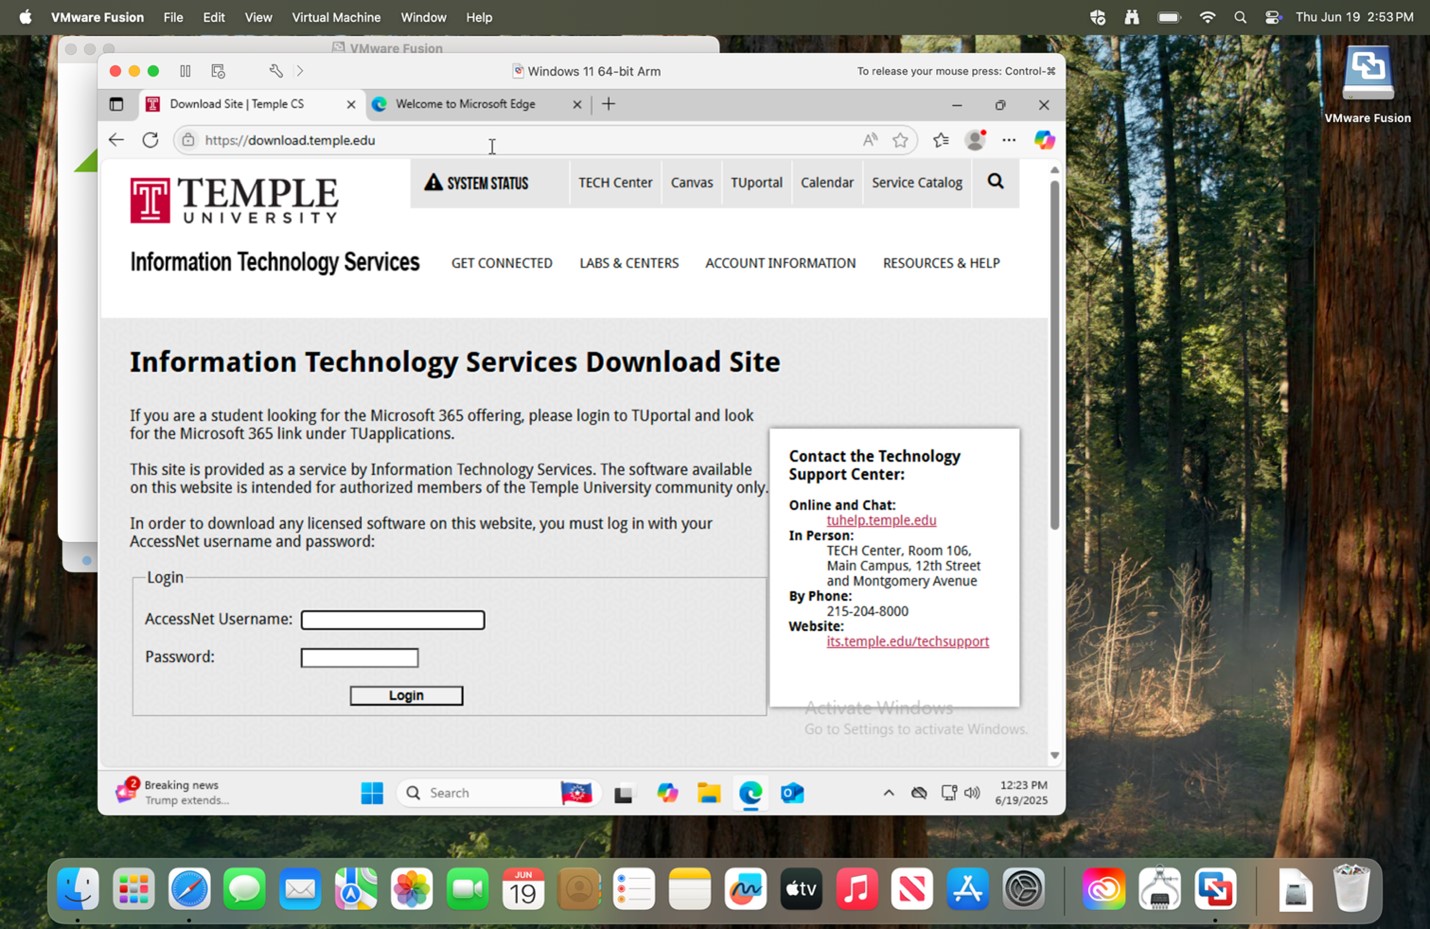Viewport: 1430px width, 929px height.
Task: Click the Password input field
Action: tap(360, 658)
